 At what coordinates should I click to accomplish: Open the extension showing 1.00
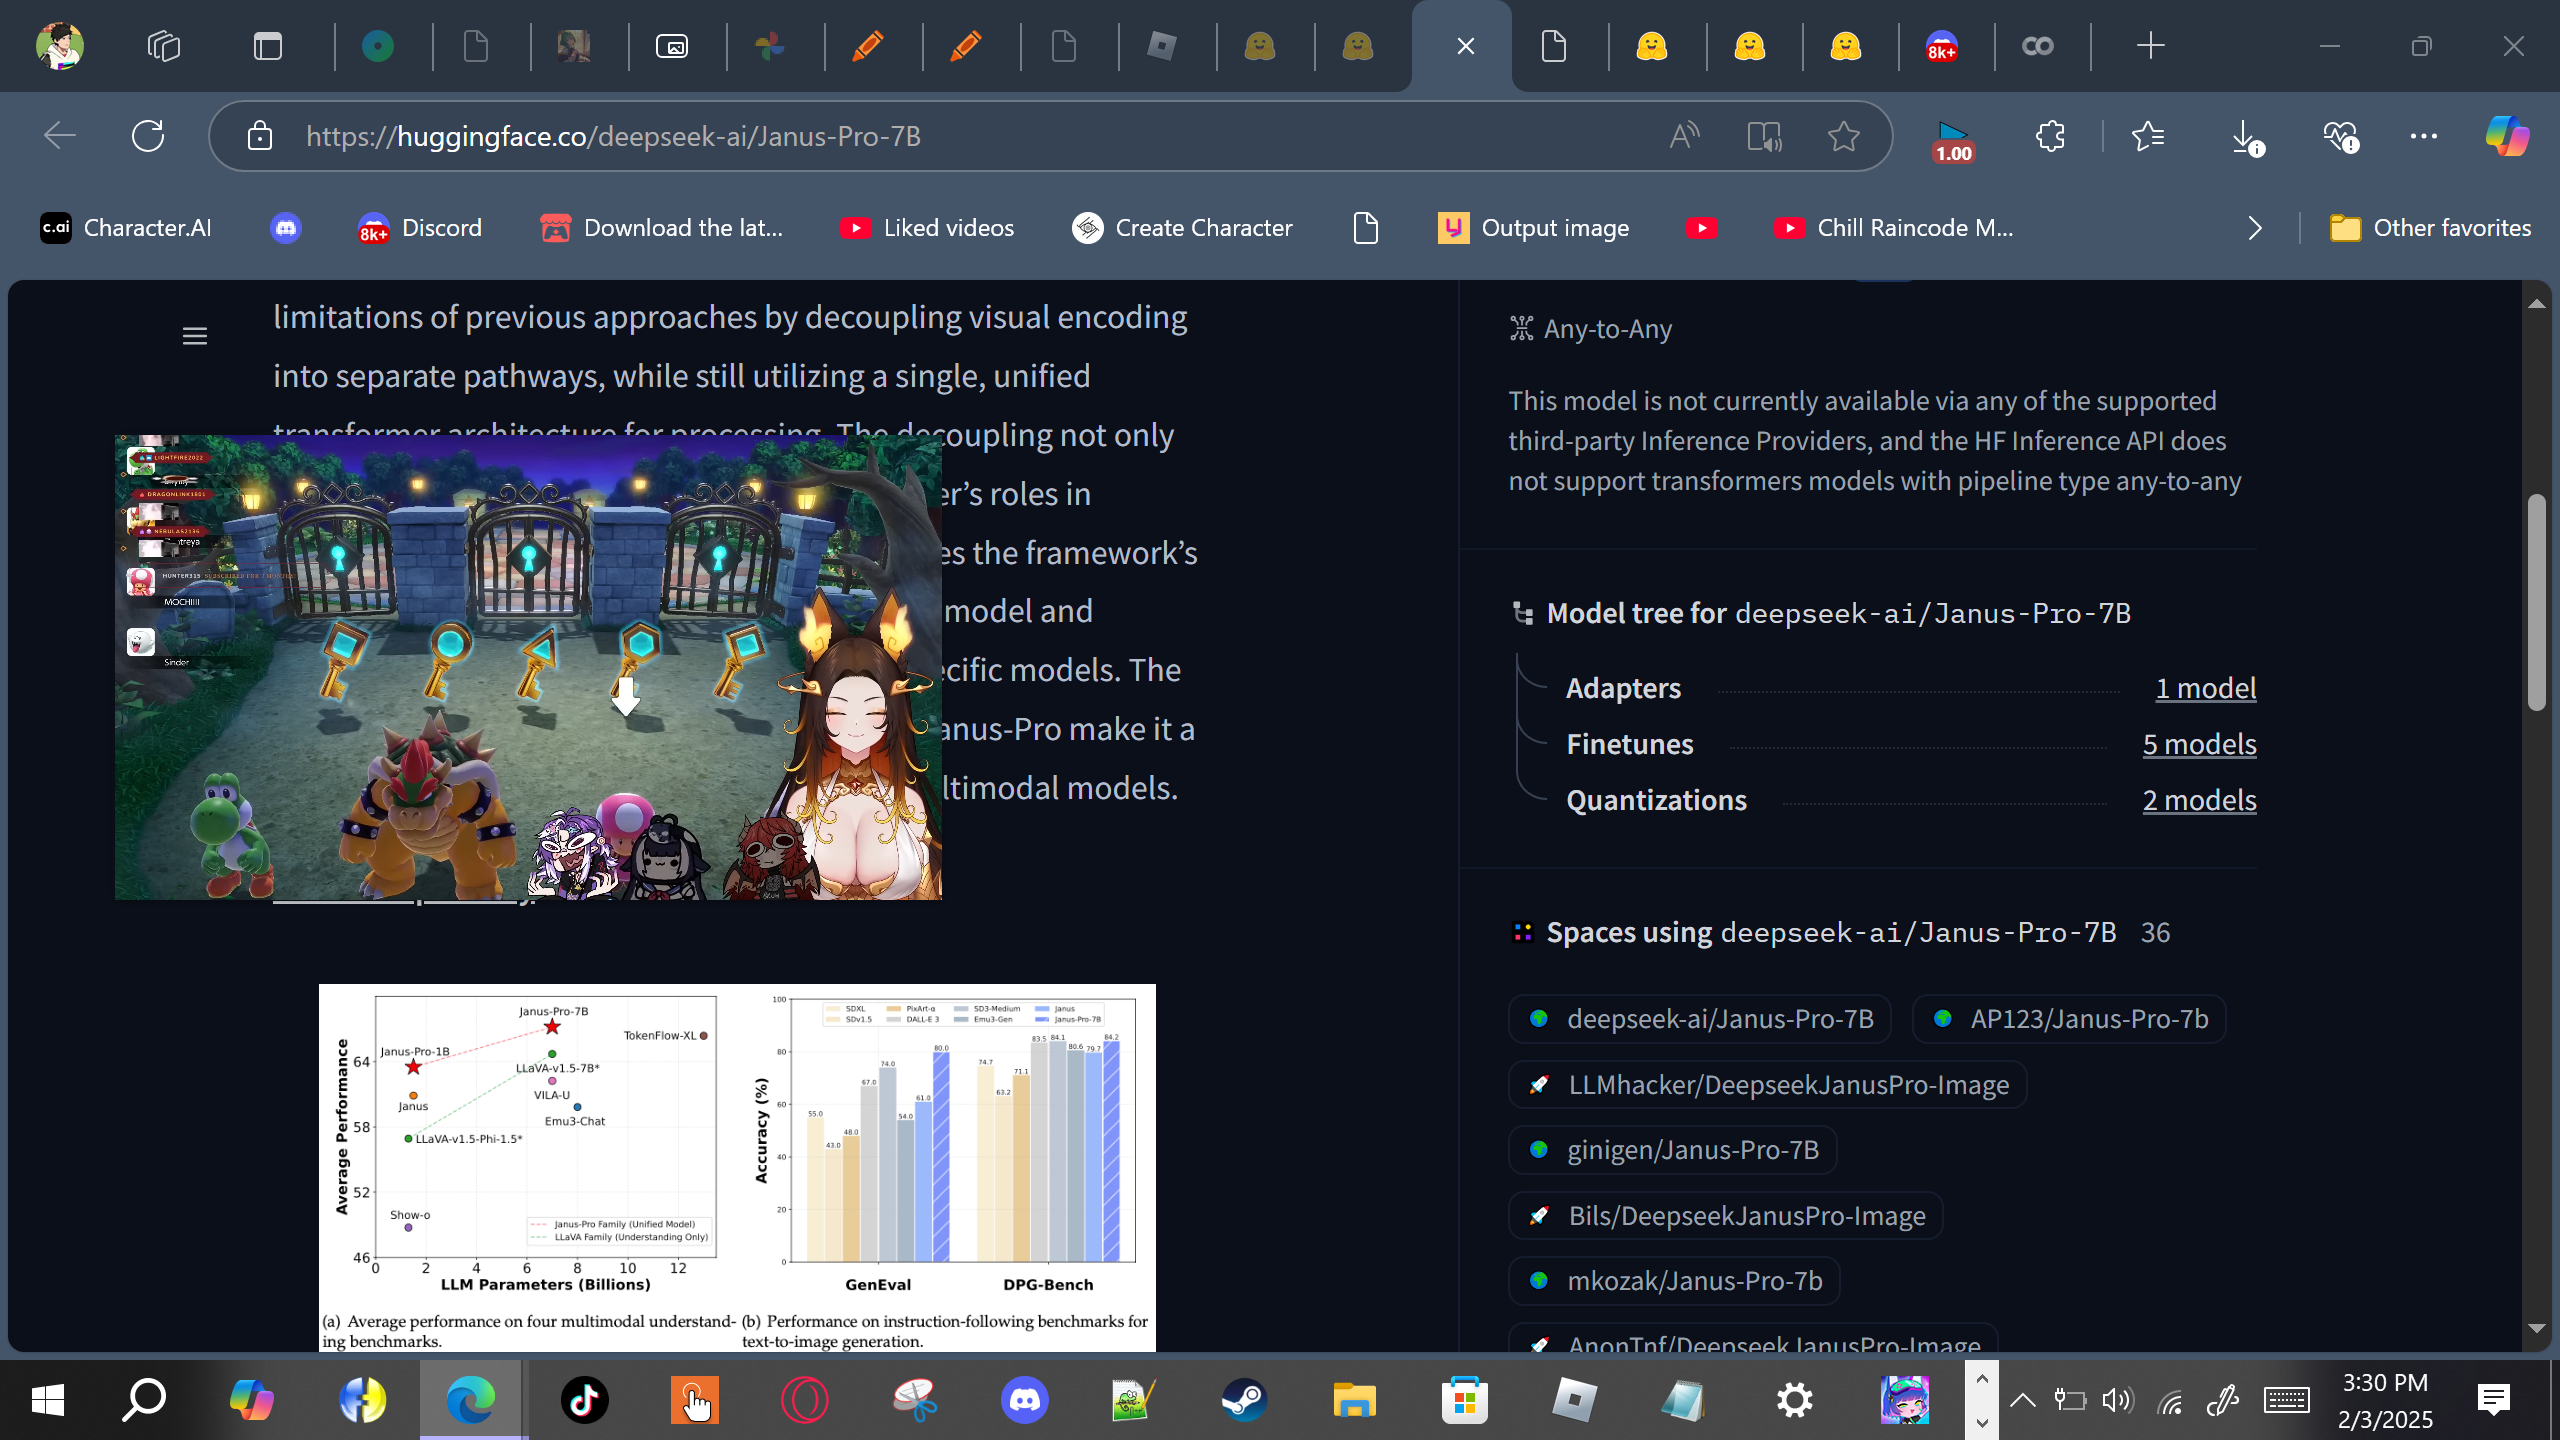coord(1952,140)
